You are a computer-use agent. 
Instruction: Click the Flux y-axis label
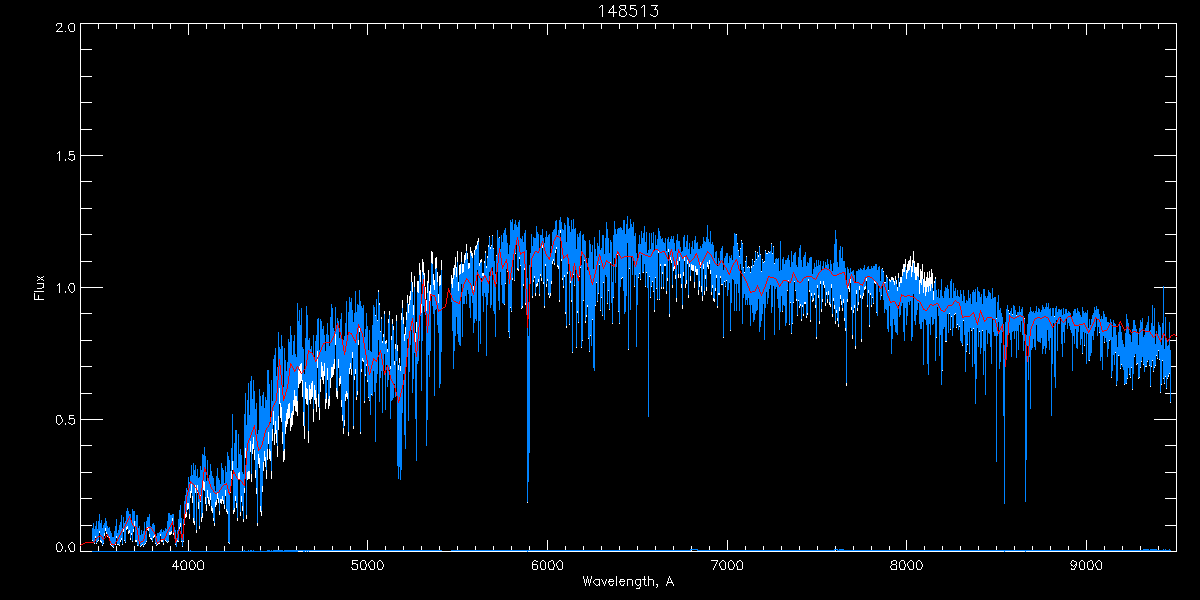pyautogui.click(x=39, y=287)
